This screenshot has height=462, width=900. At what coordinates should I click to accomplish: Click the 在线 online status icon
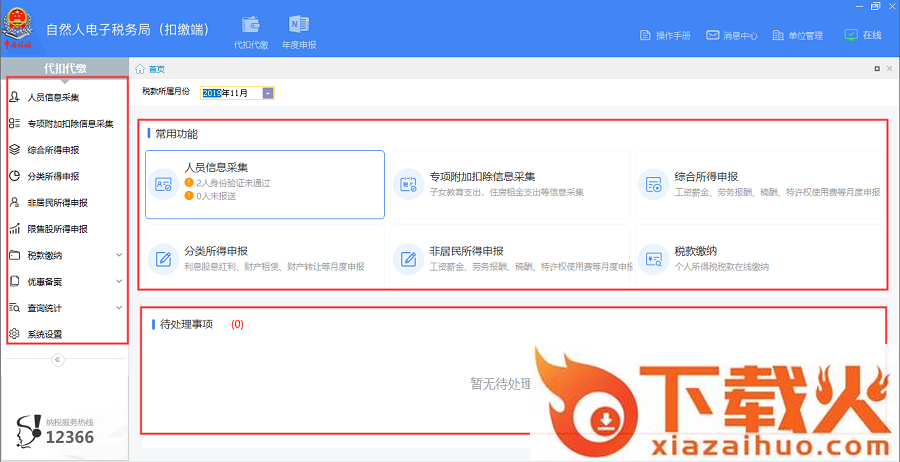863,35
